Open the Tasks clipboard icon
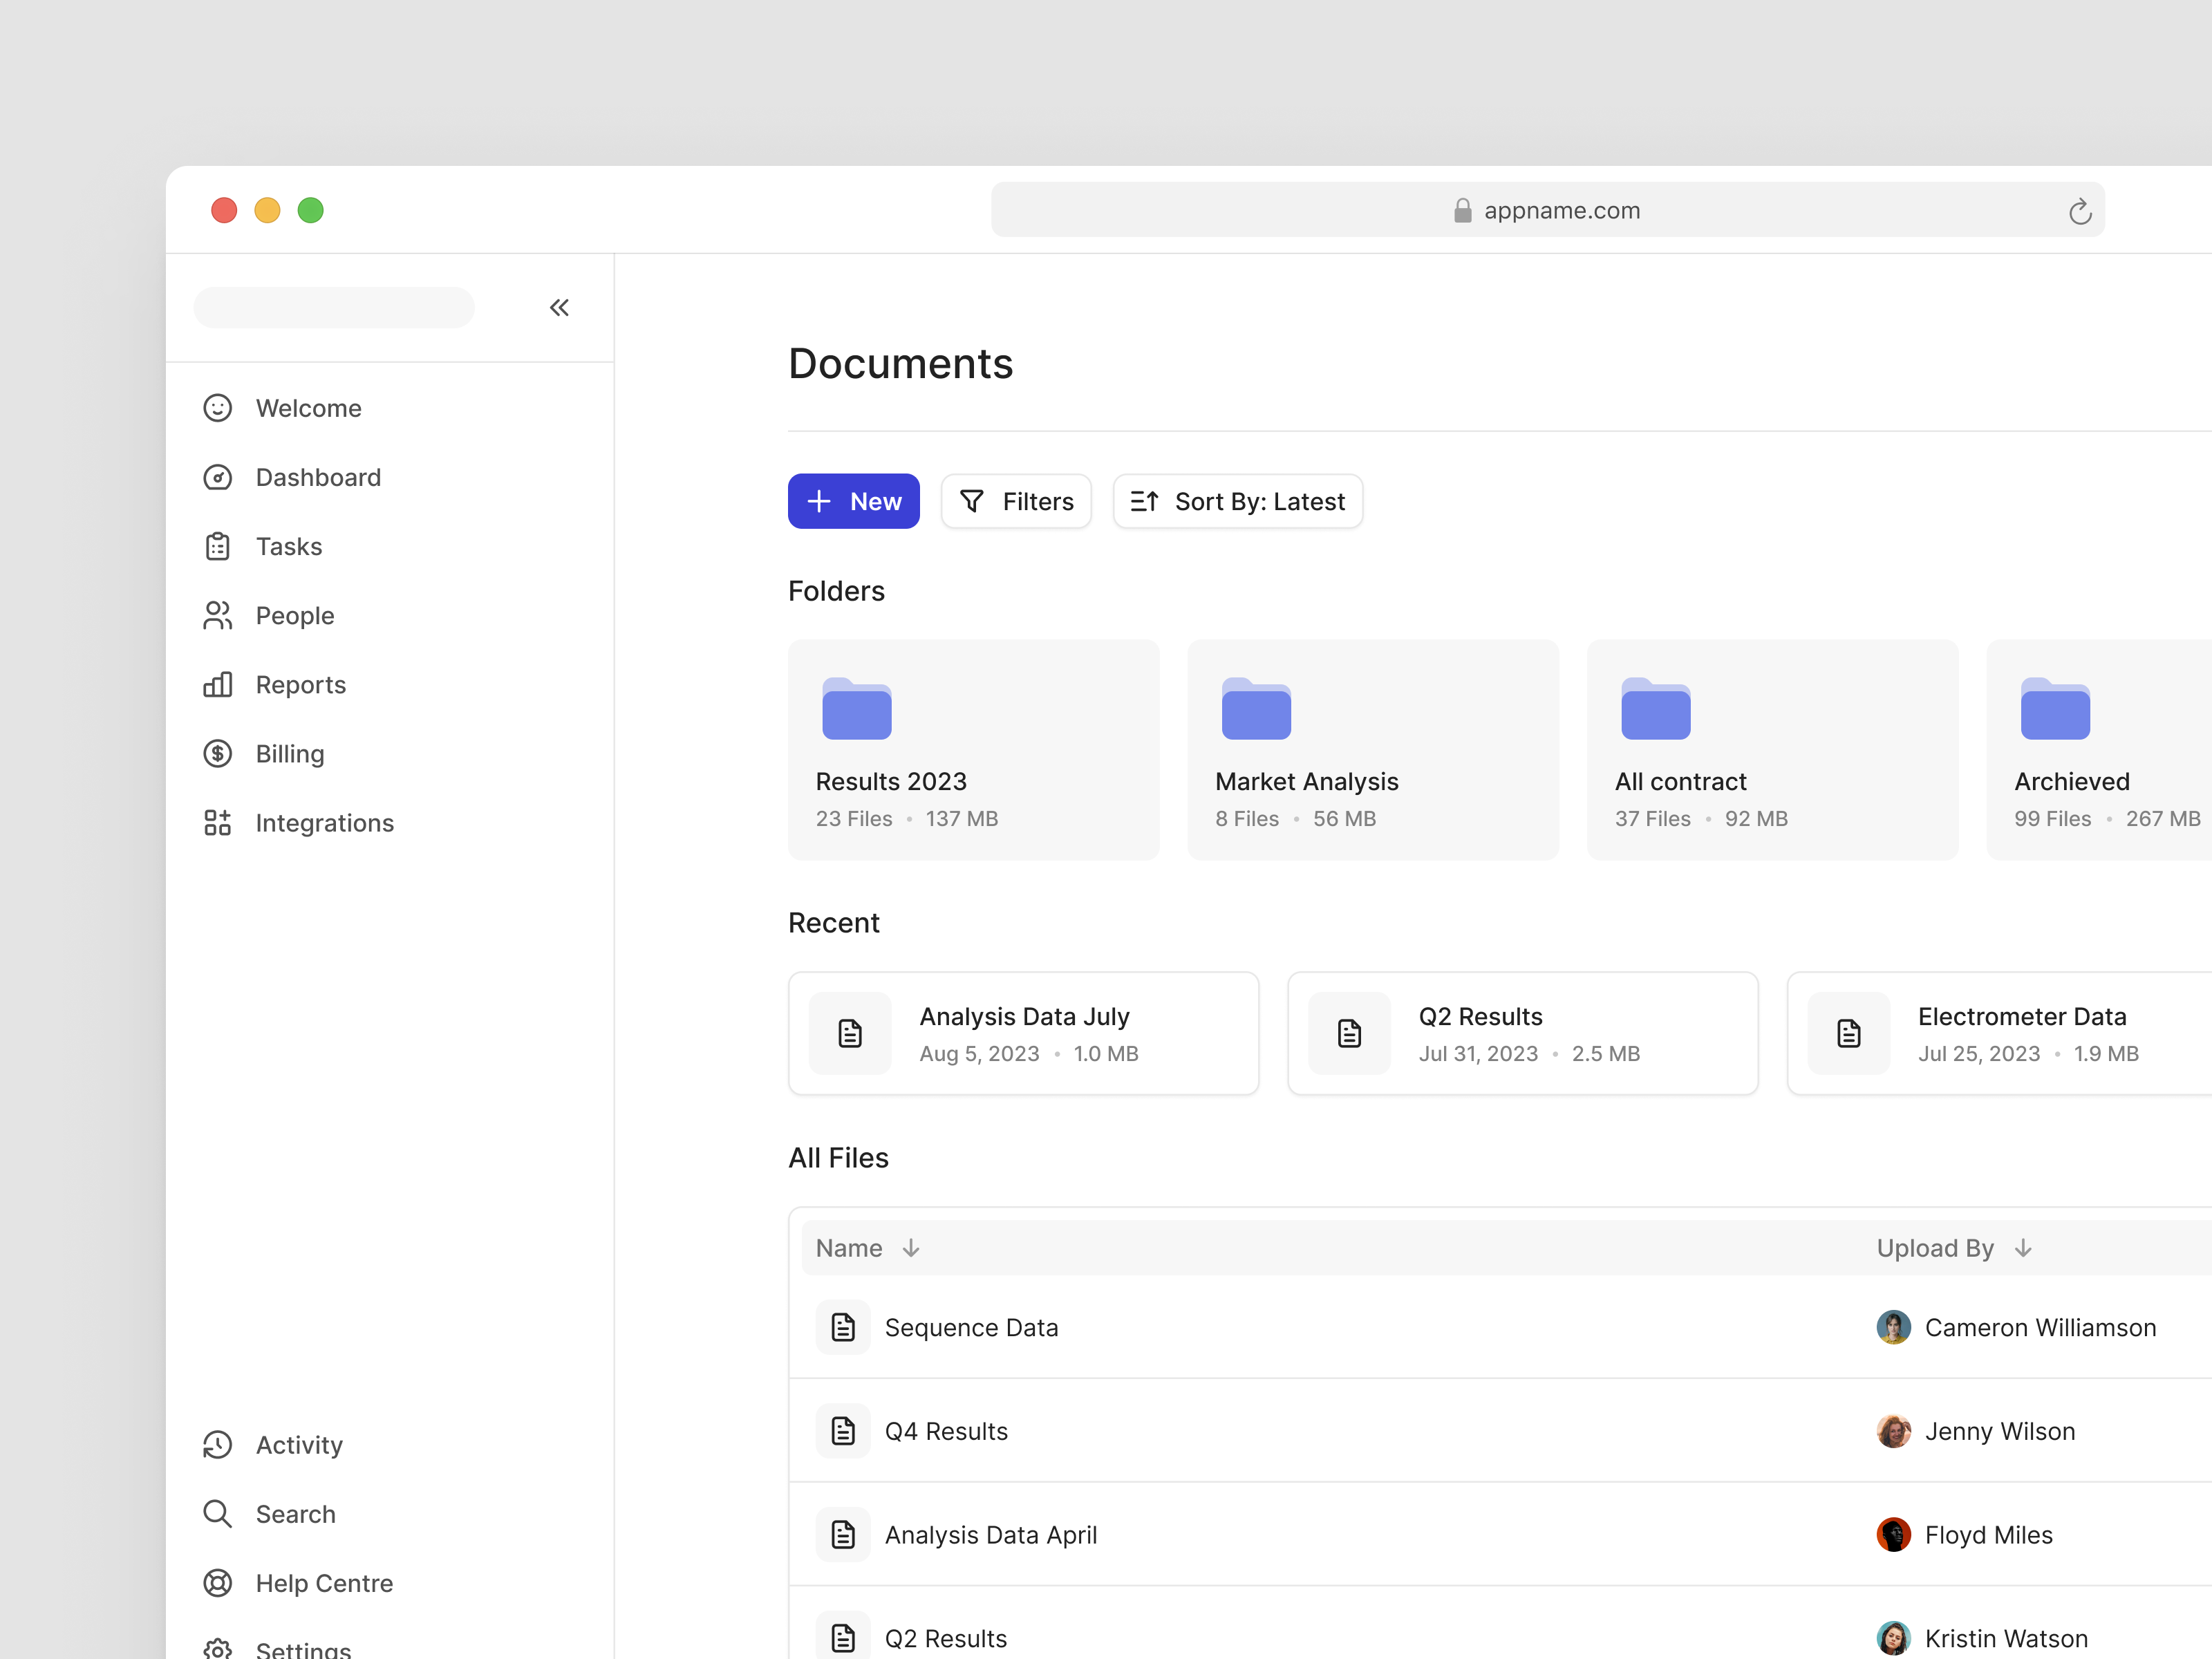The height and width of the screenshot is (1659, 2212). (x=217, y=546)
